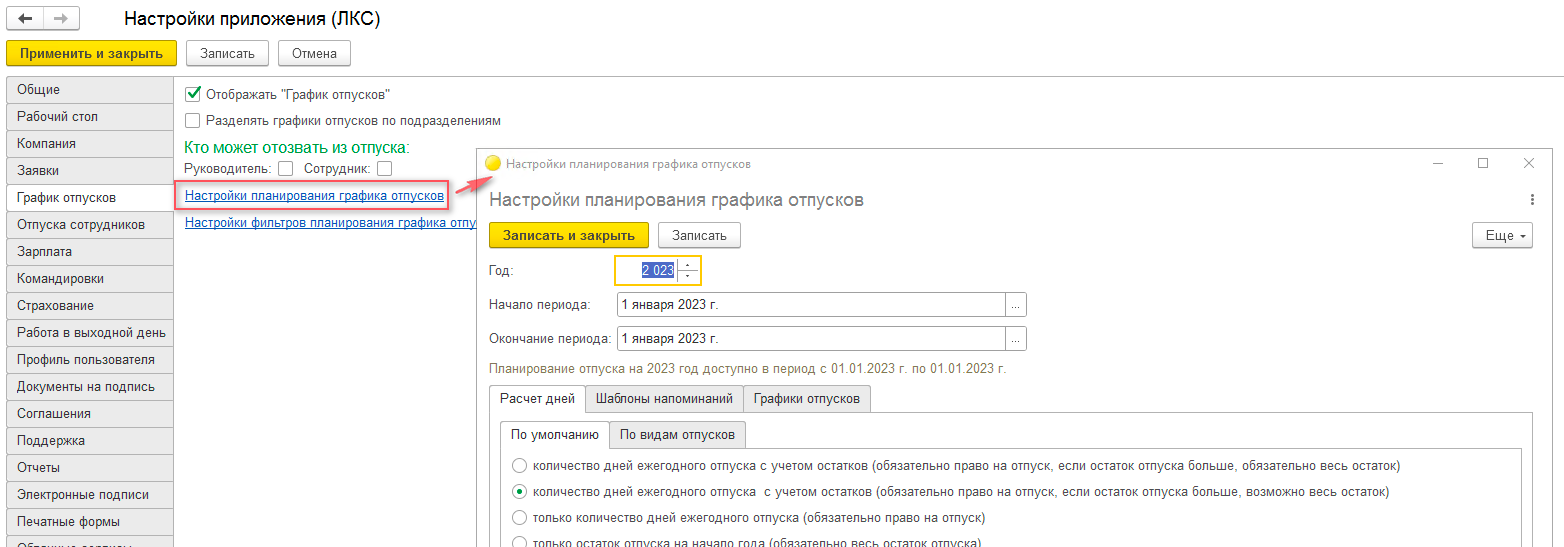Go back with the left arrow icon
Viewport: 1564px width, 547px height.
pos(25,19)
